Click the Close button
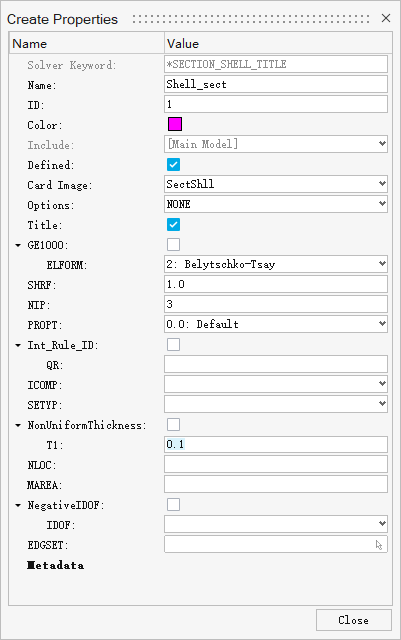The width and height of the screenshot is (401, 640). click(354, 620)
